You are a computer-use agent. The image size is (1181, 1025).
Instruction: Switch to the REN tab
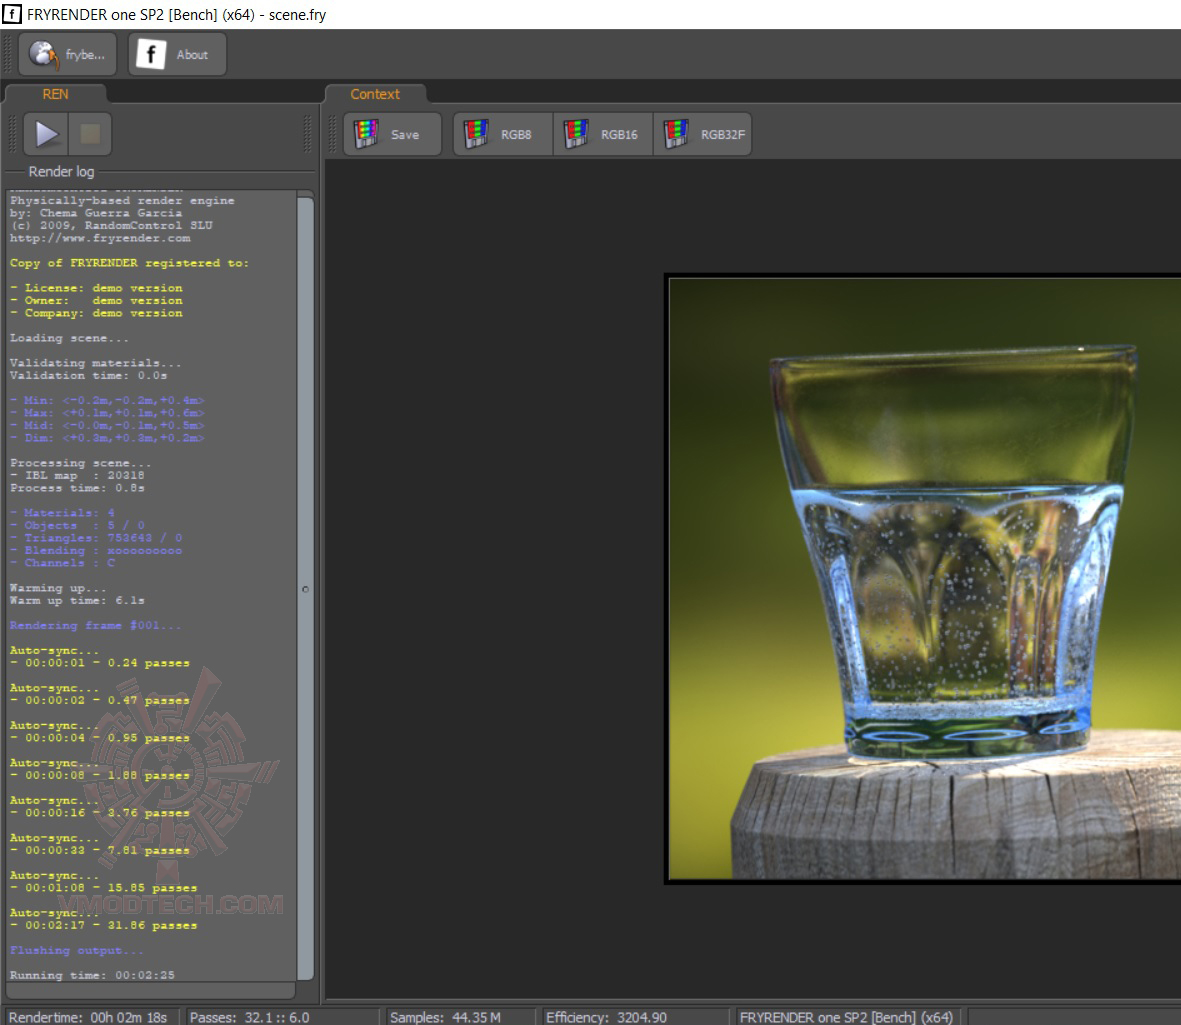pyautogui.click(x=55, y=94)
